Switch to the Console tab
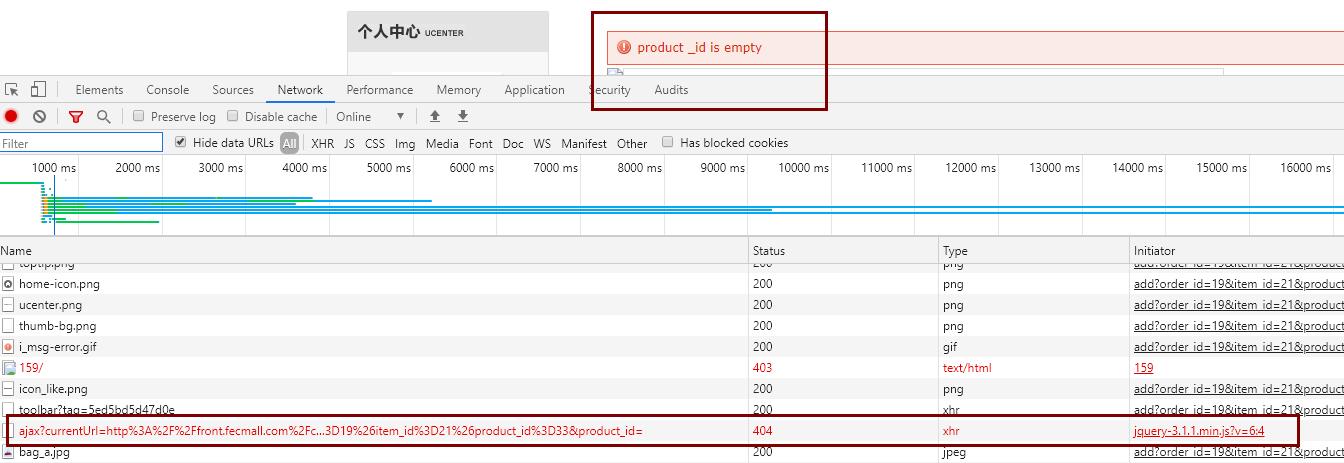 (x=167, y=89)
